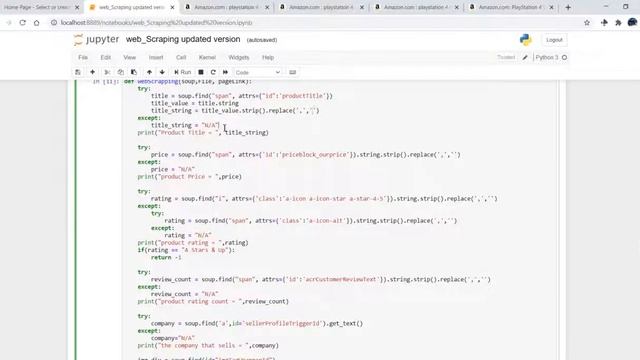Open a new browser tab
This screenshot has width=640, height=360.
(568, 7)
